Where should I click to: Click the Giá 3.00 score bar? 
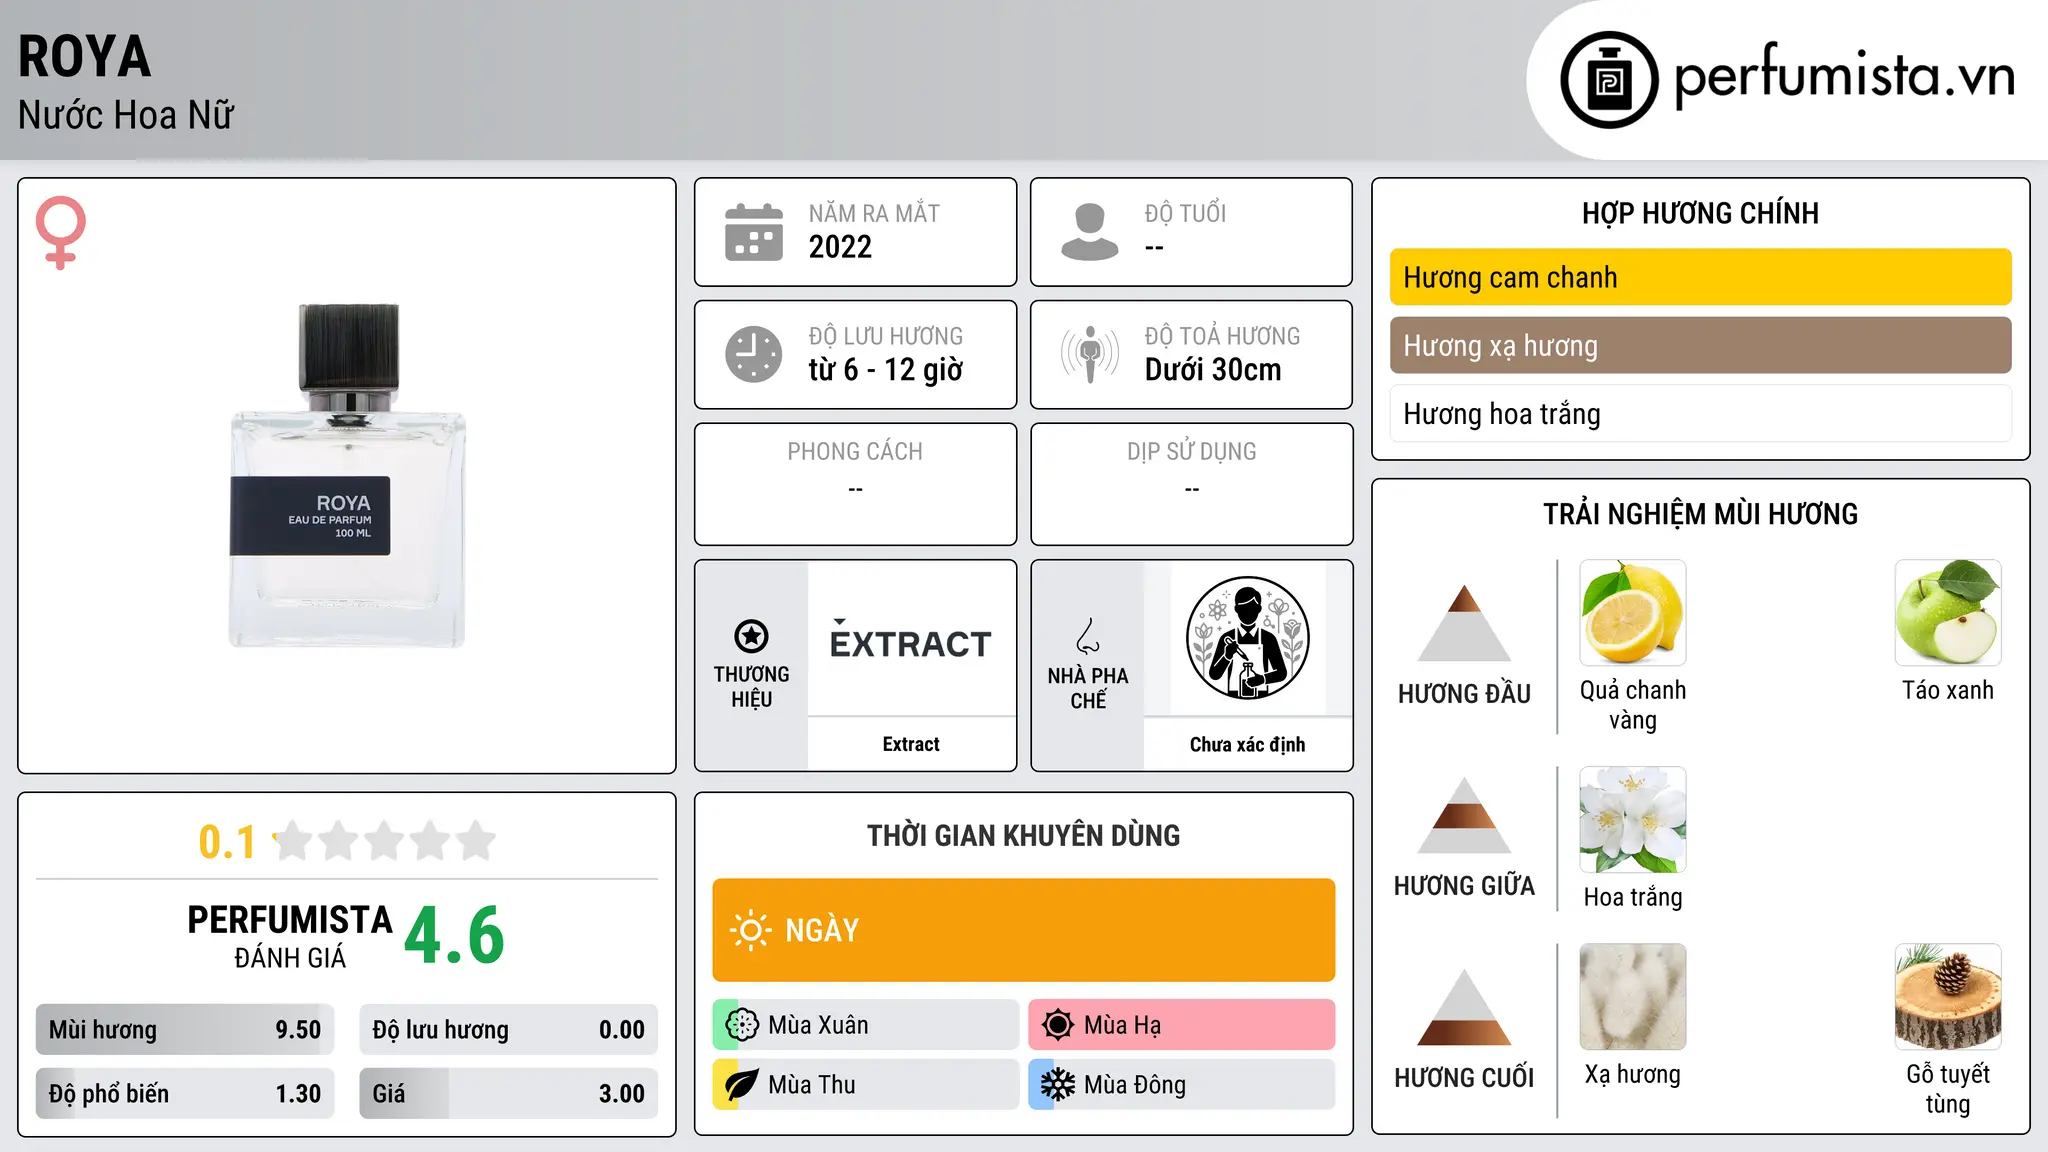pos(509,1094)
